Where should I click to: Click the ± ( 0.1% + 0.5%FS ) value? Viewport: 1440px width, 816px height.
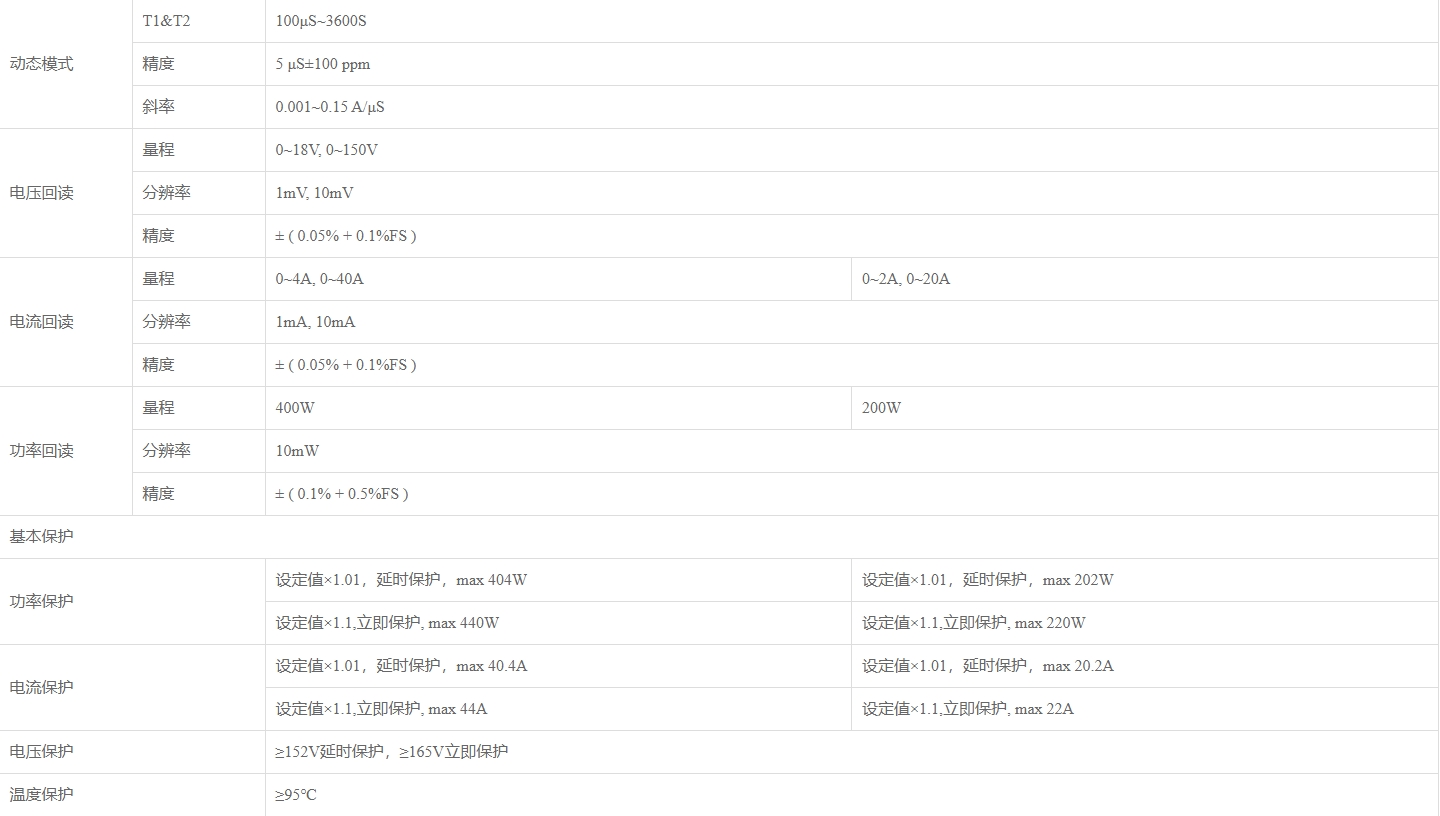[x=342, y=494]
